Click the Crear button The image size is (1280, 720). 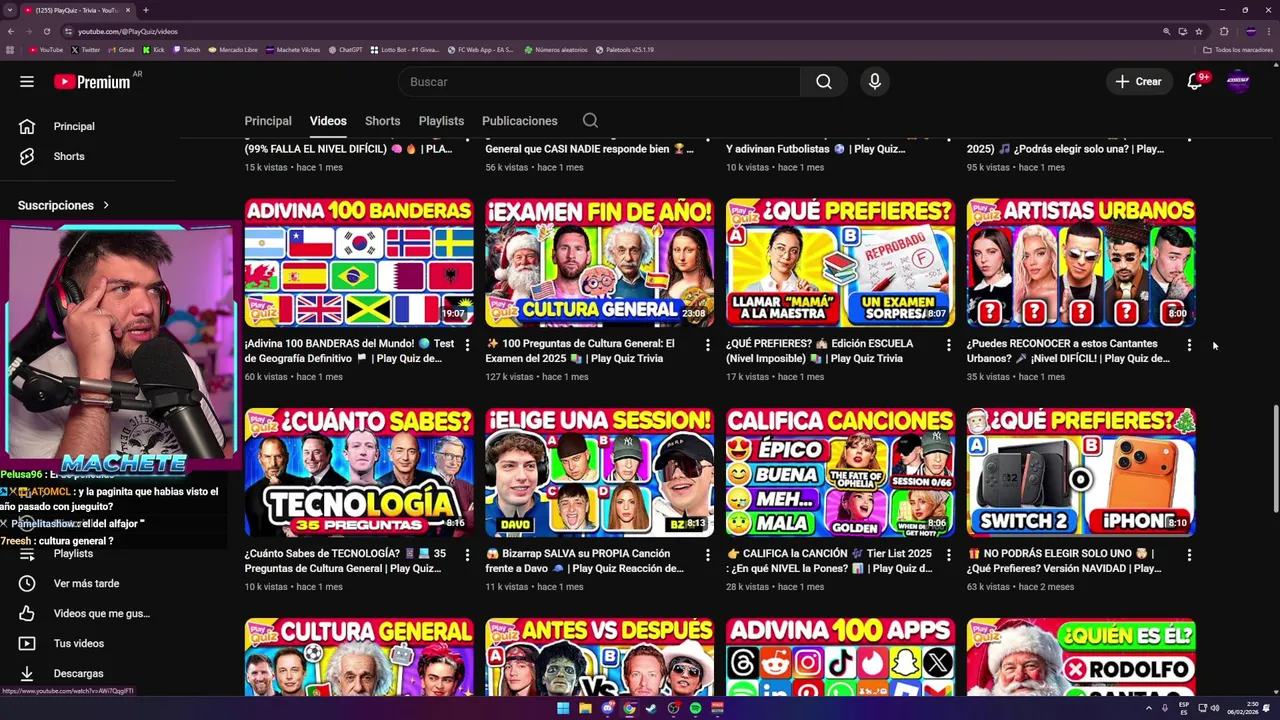(x=1139, y=82)
